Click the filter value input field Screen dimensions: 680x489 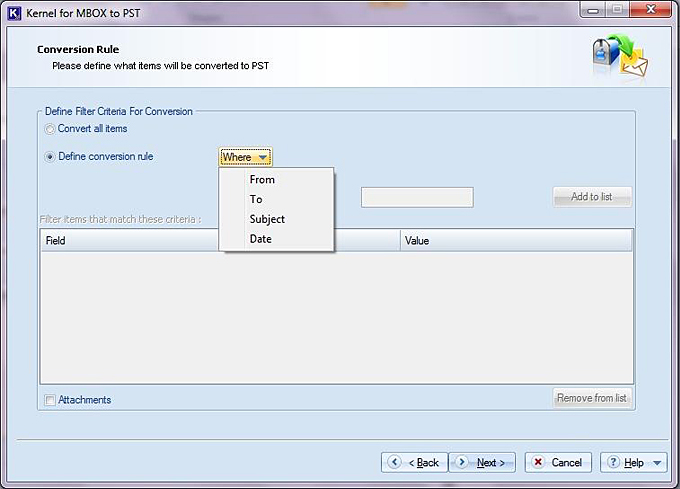click(x=417, y=197)
